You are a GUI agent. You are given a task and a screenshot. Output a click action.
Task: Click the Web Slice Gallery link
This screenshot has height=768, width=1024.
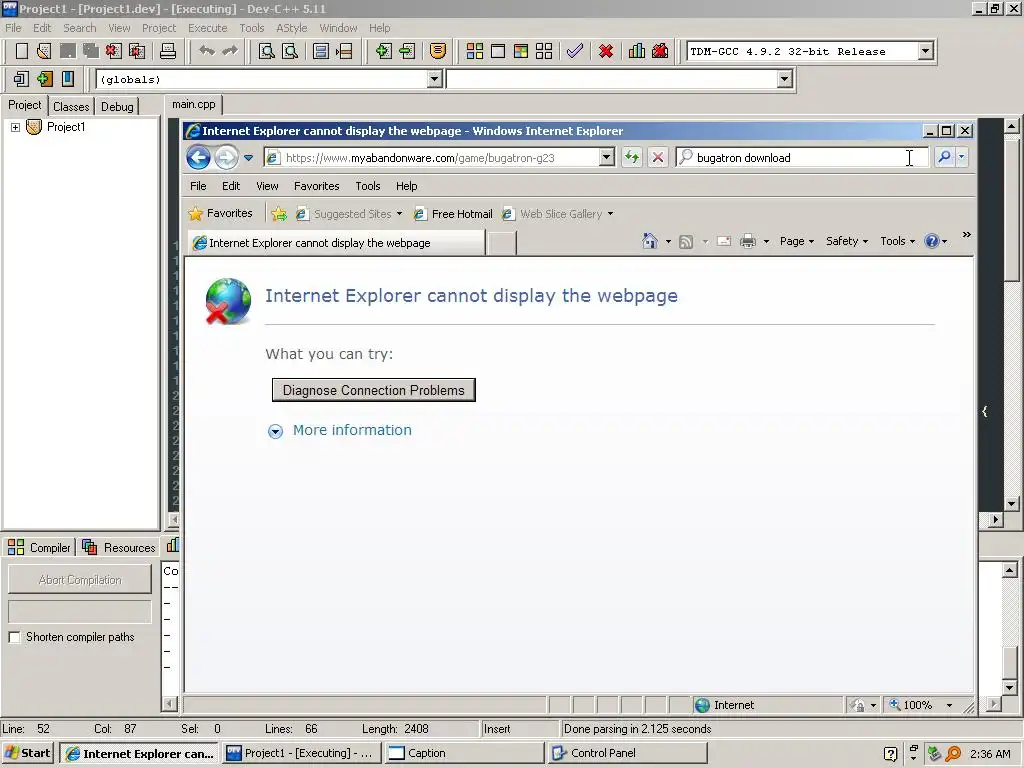click(x=558, y=214)
